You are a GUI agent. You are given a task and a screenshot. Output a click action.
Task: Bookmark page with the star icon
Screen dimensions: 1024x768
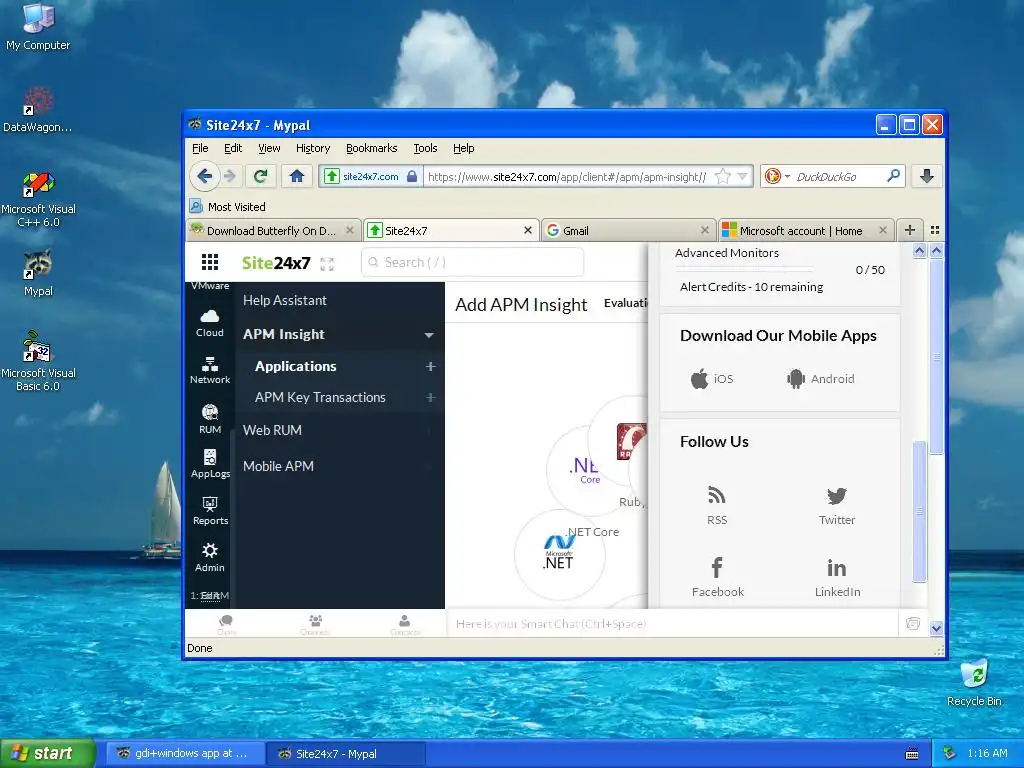pos(722,176)
